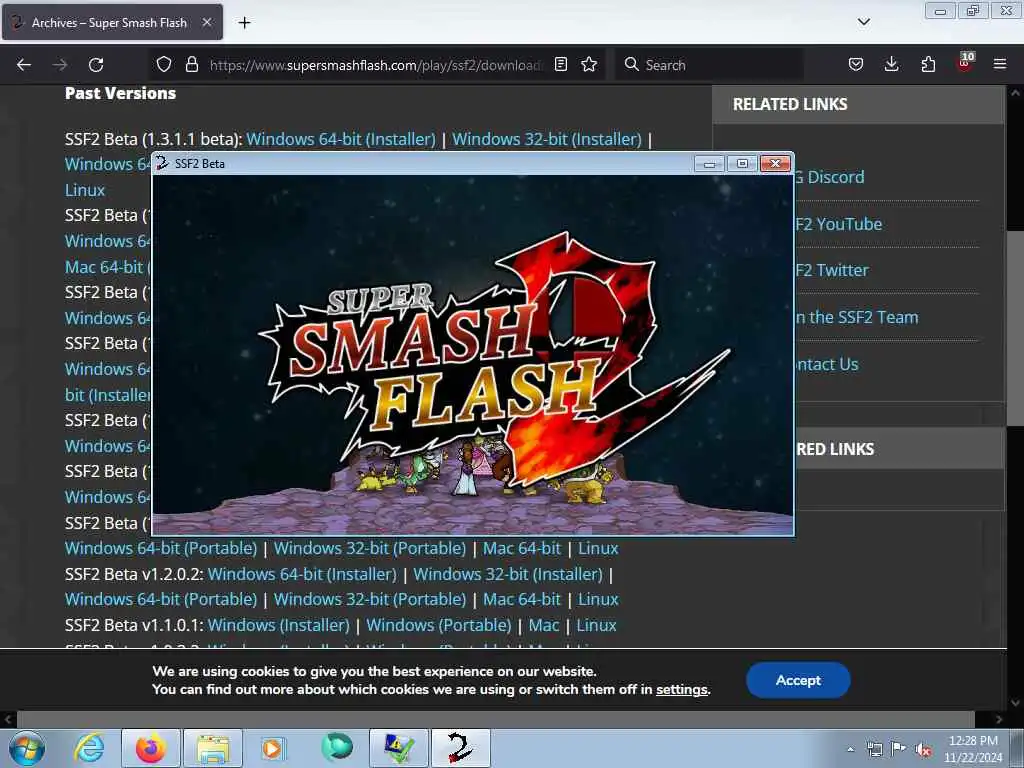This screenshot has width=1024, height=768.
Task: Close the SSF2 Beta game window
Action: tap(775, 163)
